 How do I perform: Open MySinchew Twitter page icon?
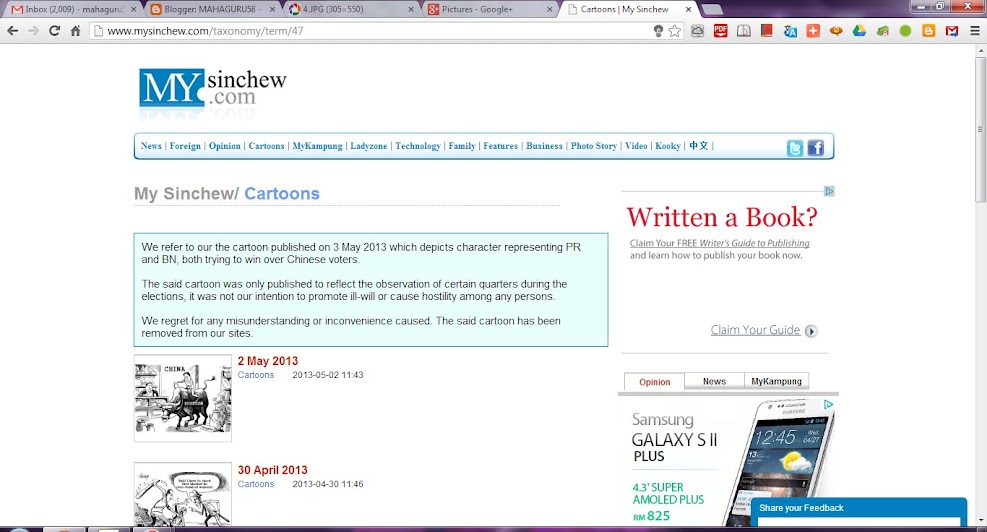tap(795, 148)
